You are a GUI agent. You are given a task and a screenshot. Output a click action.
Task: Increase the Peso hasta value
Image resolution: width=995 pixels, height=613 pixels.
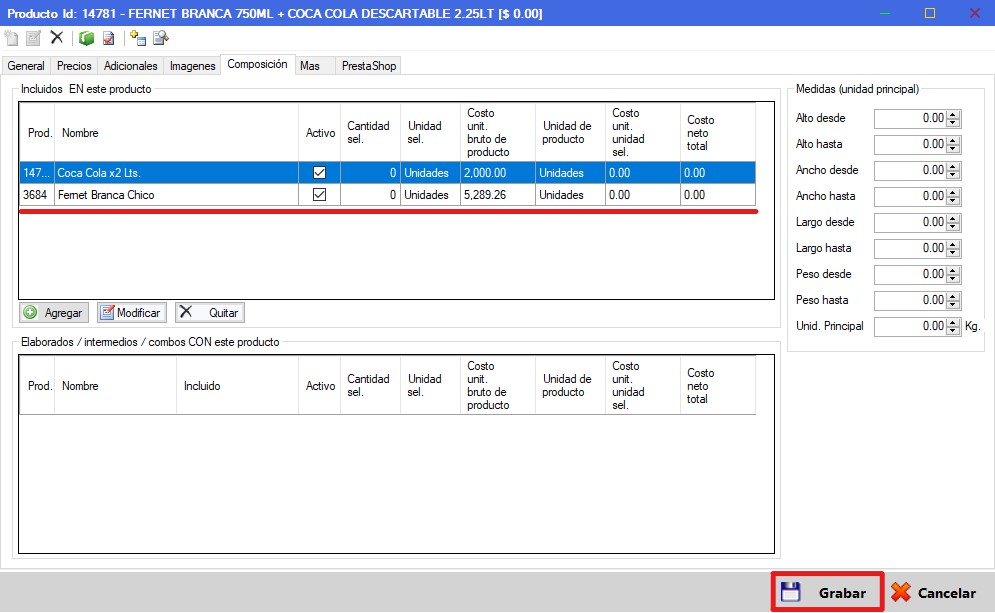953,297
